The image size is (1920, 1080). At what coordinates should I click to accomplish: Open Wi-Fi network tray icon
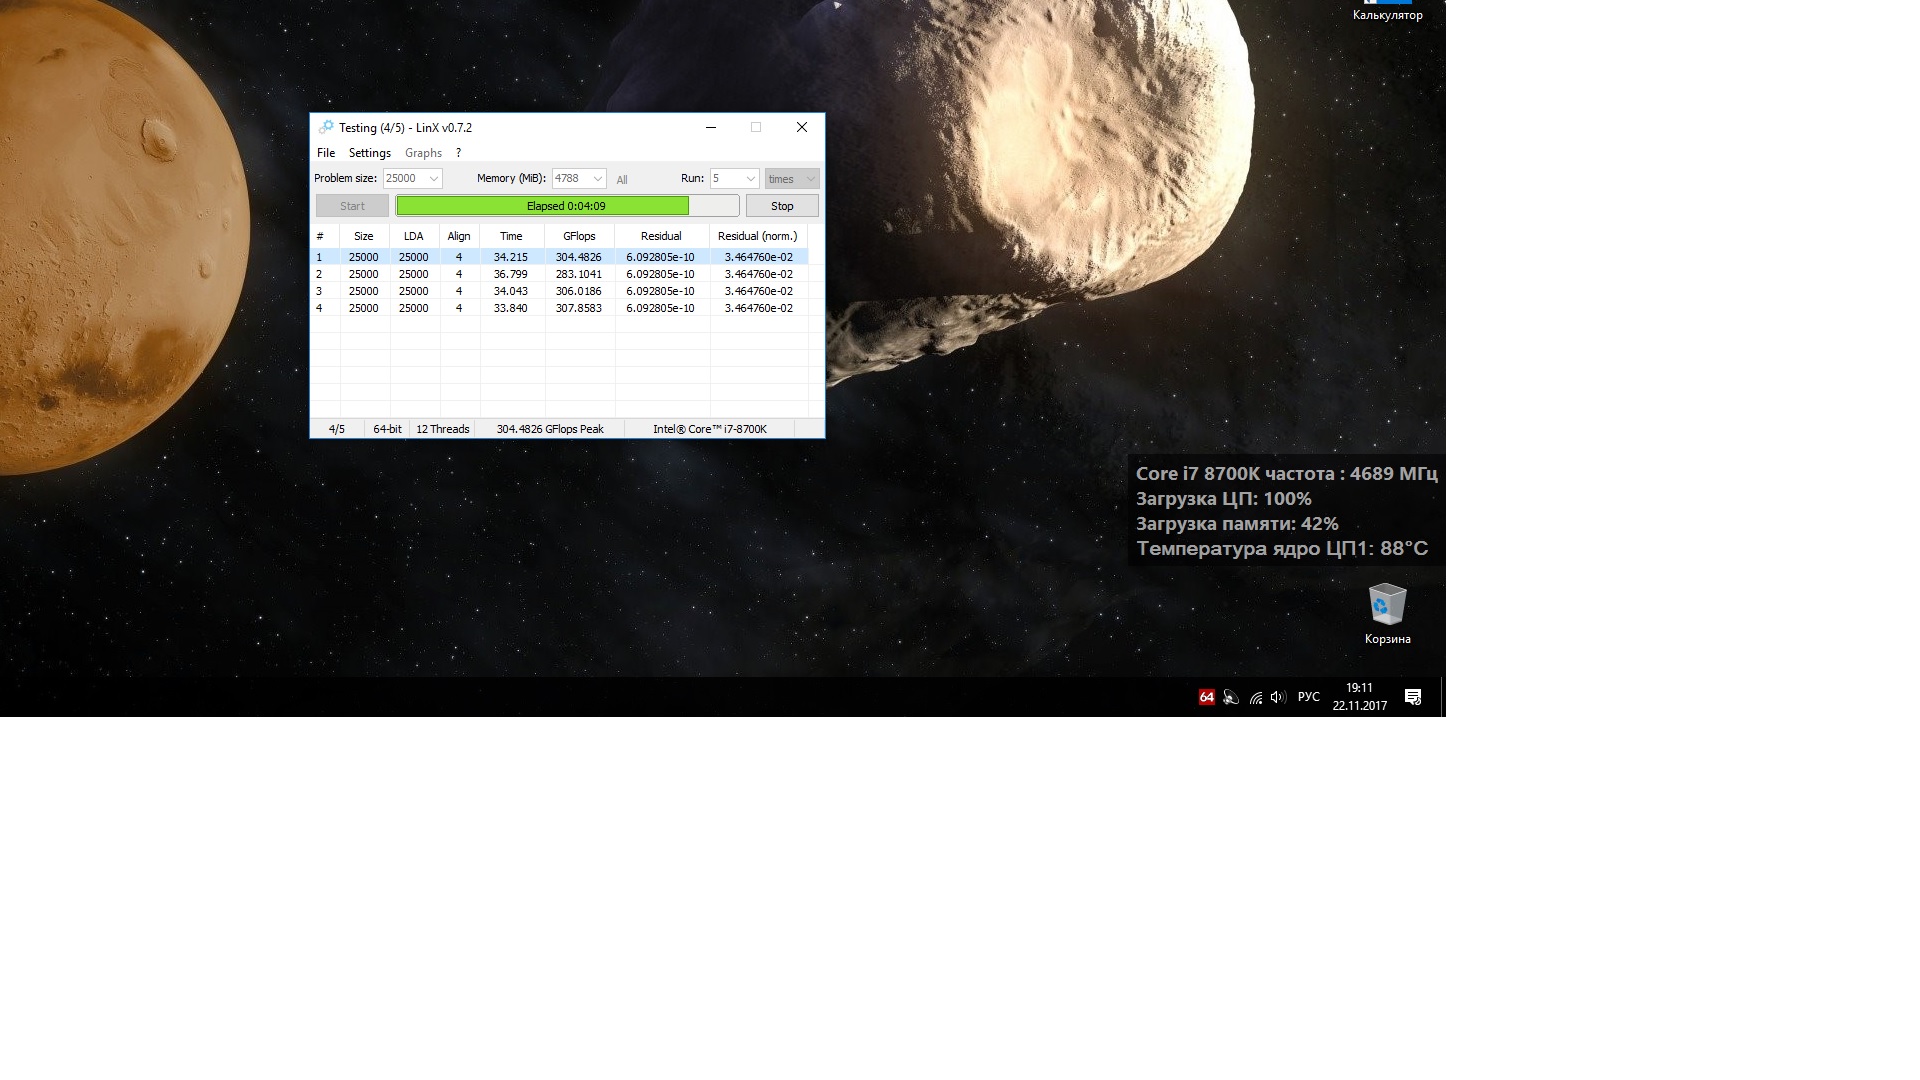(x=1256, y=697)
